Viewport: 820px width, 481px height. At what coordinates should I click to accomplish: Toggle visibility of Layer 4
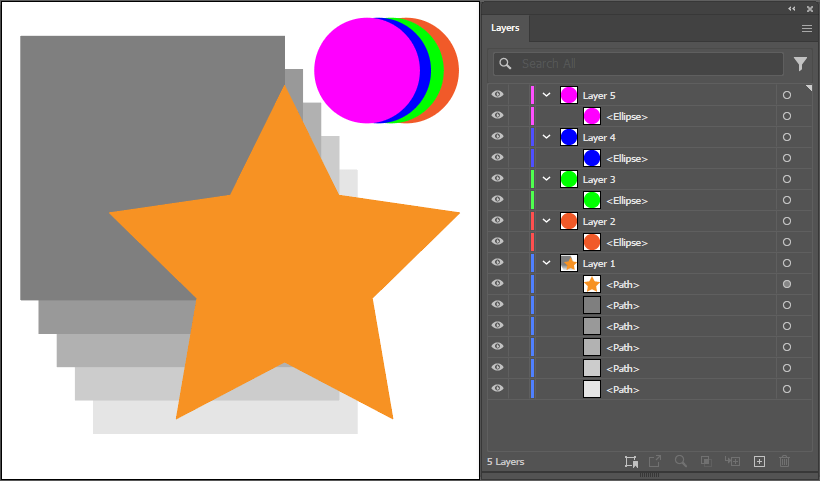(497, 136)
